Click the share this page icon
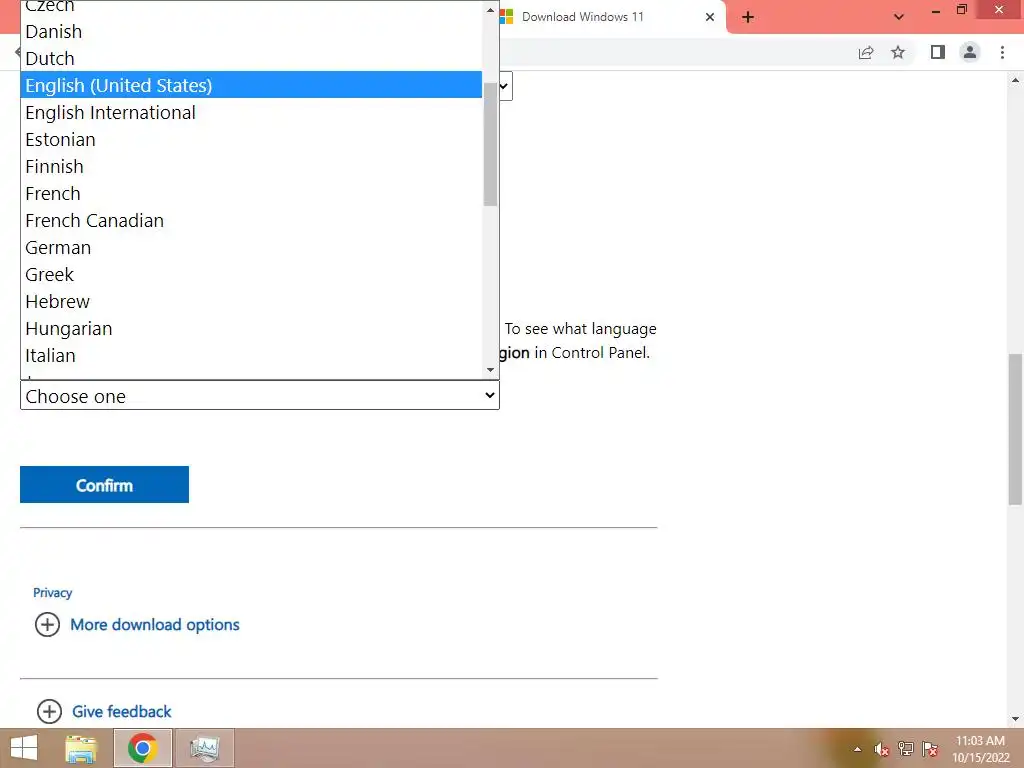The height and width of the screenshot is (768, 1024). [866, 52]
